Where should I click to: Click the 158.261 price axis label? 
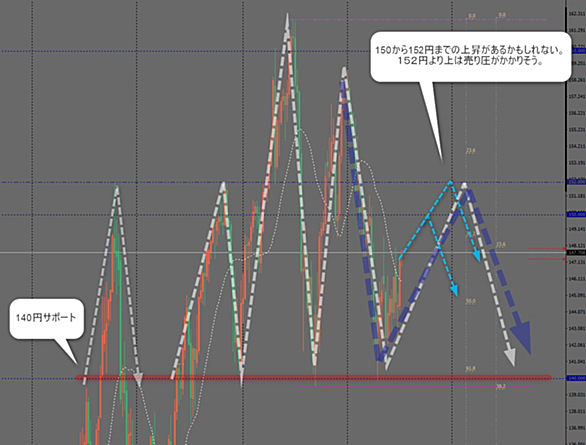click(576, 80)
